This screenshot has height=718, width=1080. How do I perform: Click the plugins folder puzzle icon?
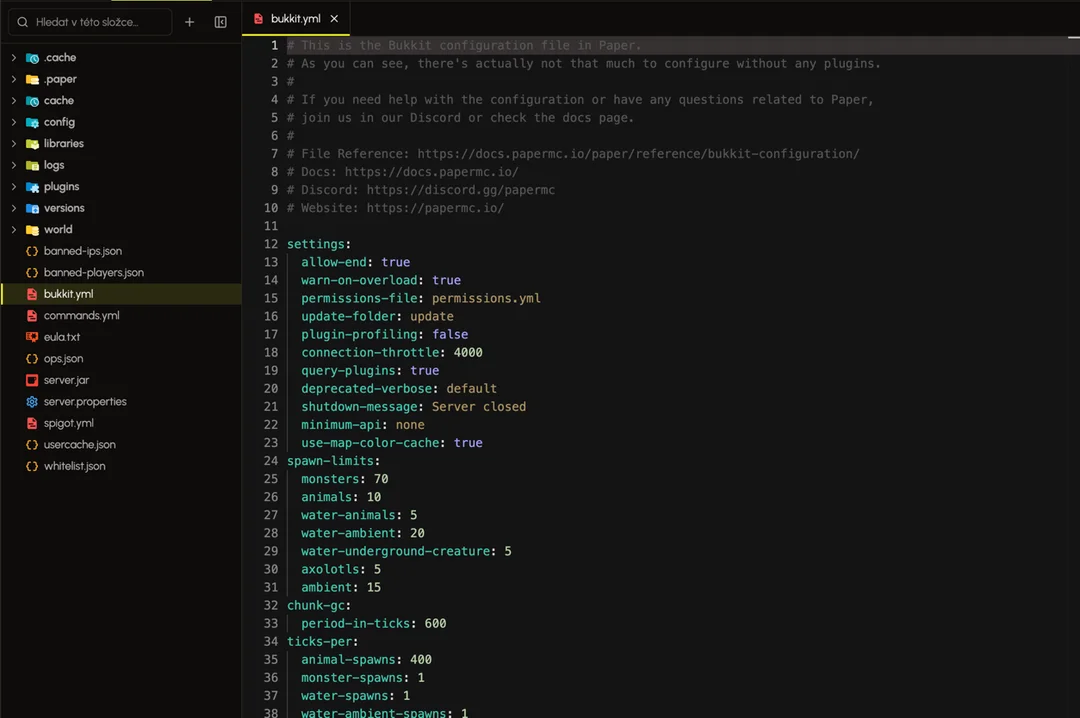(32, 187)
